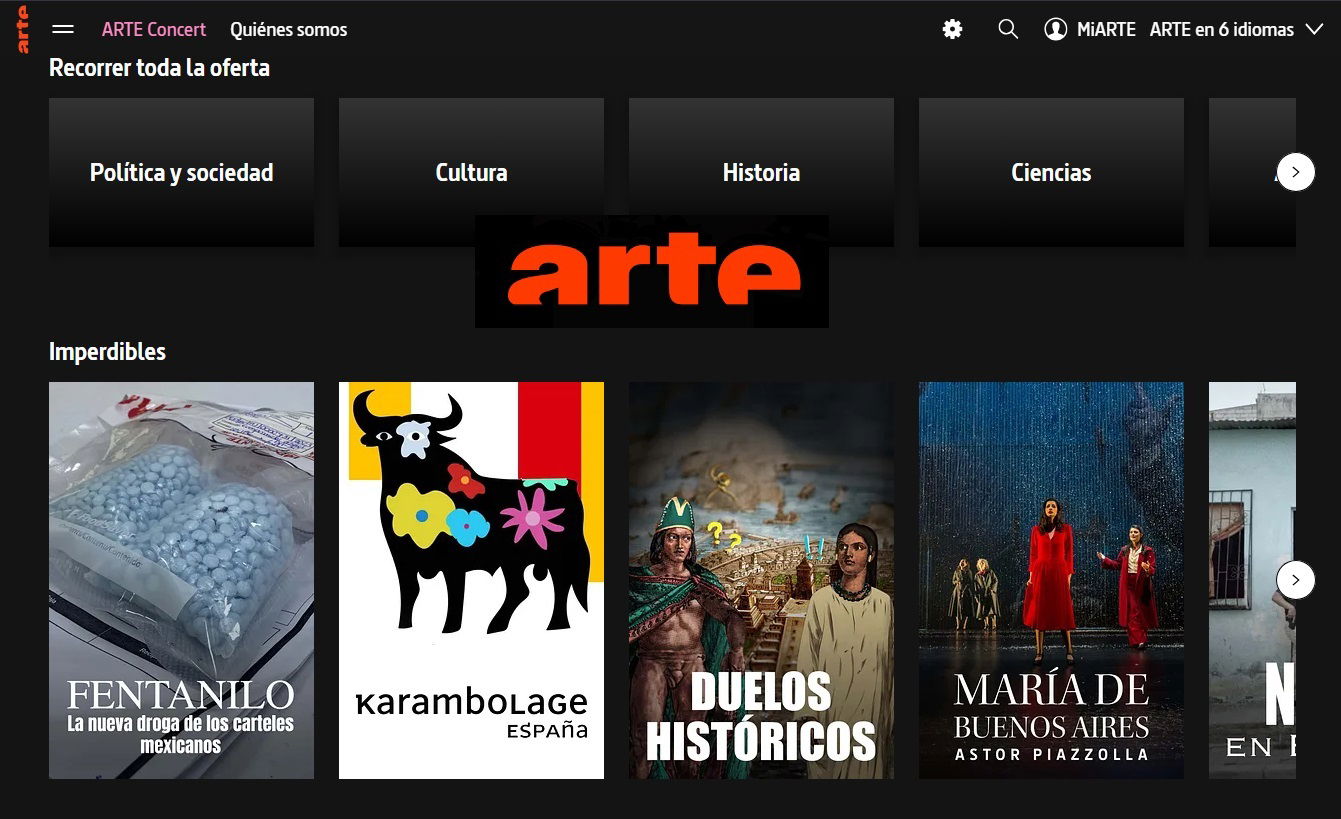Open MiARTE account link

(x=1106, y=29)
